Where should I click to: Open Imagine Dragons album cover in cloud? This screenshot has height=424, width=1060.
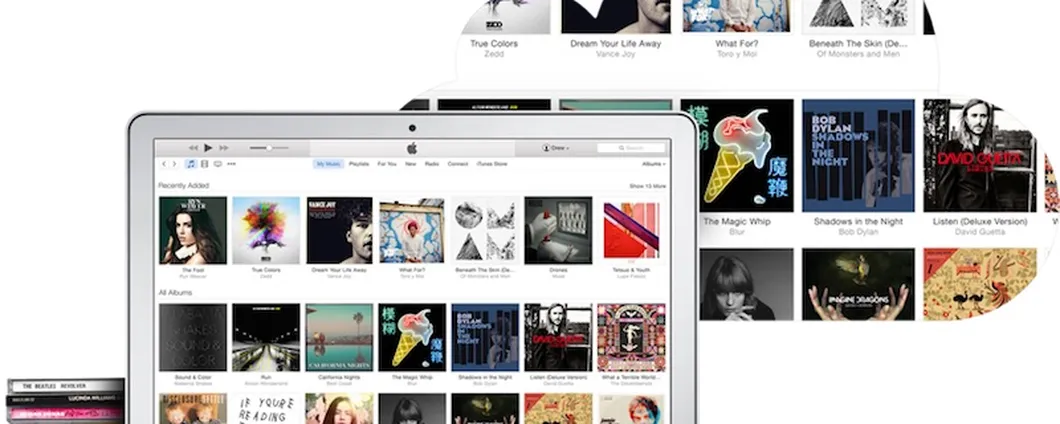point(859,284)
